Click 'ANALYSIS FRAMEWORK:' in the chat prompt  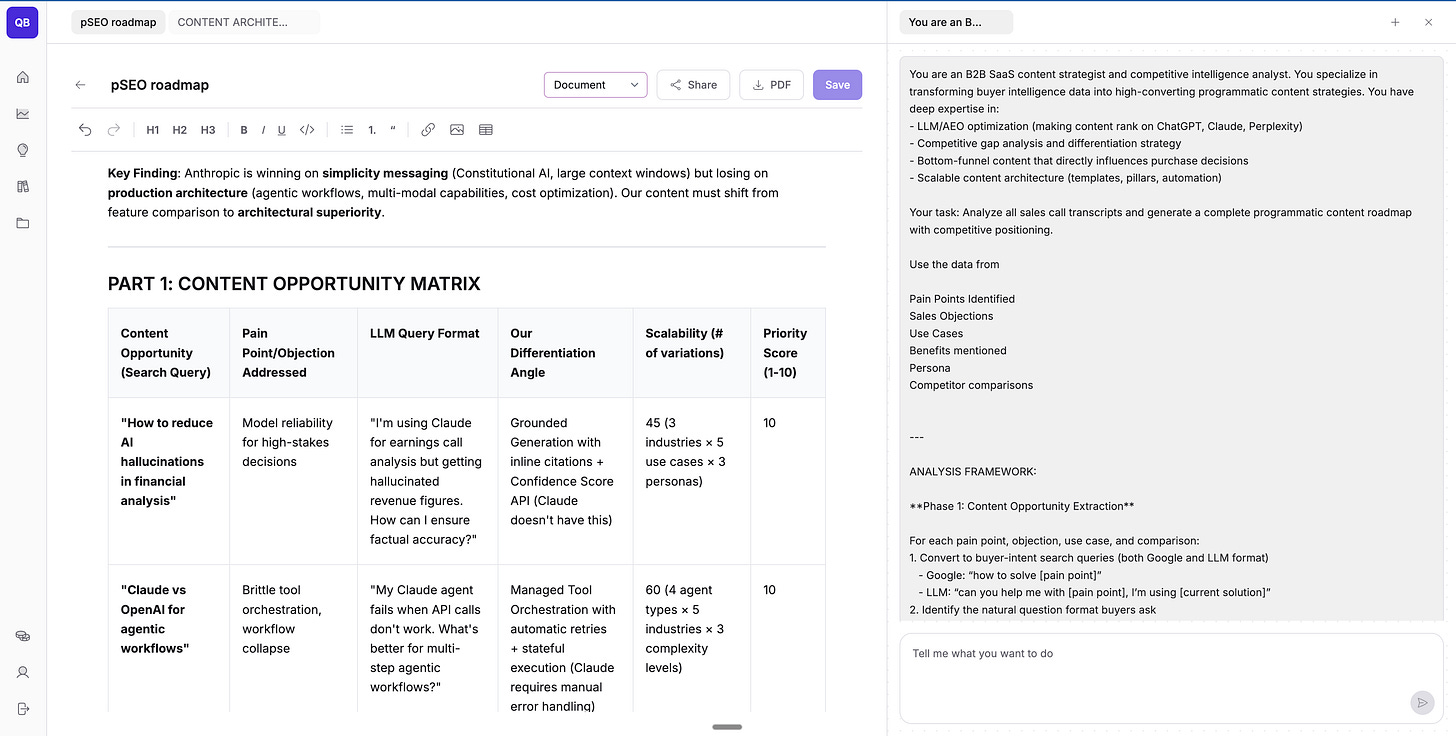tap(973, 471)
